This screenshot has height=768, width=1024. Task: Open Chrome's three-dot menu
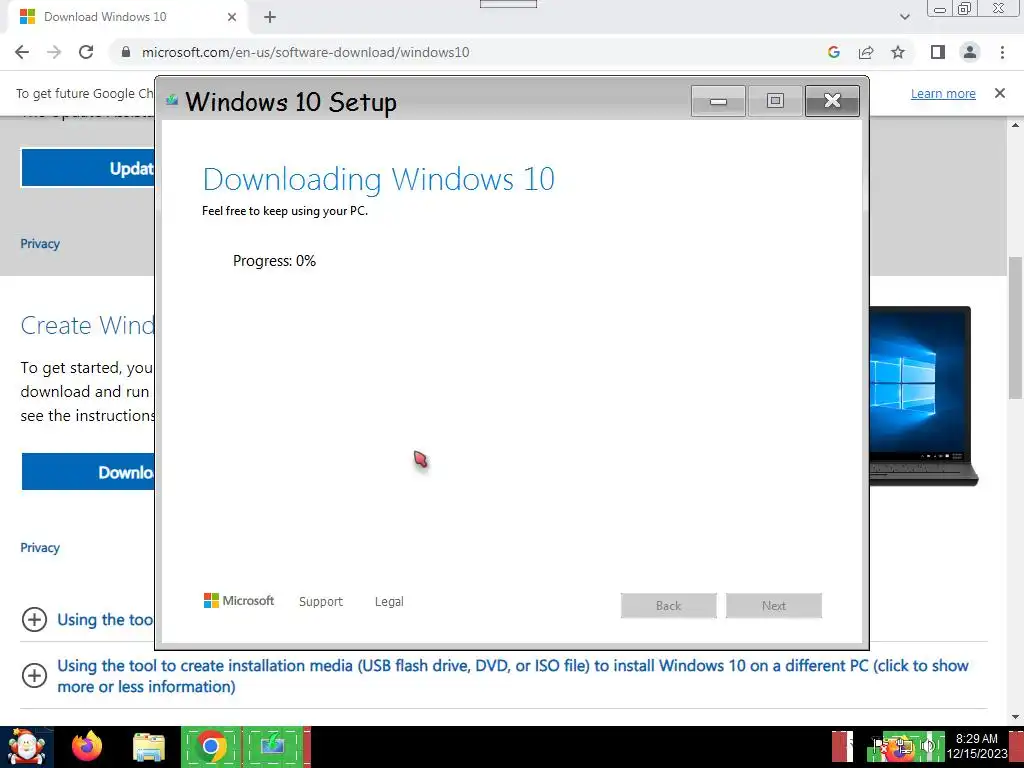(1002, 52)
